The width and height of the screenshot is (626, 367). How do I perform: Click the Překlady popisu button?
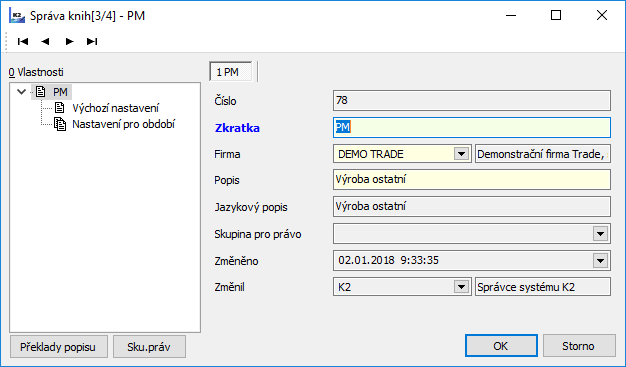58,347
